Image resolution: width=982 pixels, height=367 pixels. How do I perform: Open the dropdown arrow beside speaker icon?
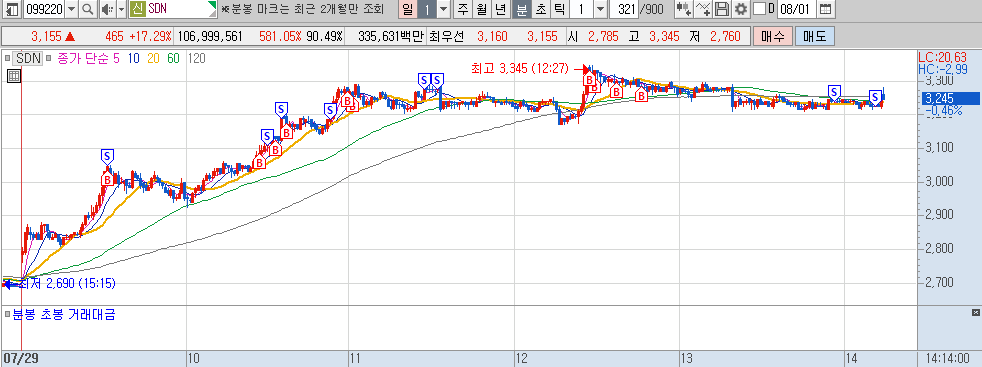point(120,9)
